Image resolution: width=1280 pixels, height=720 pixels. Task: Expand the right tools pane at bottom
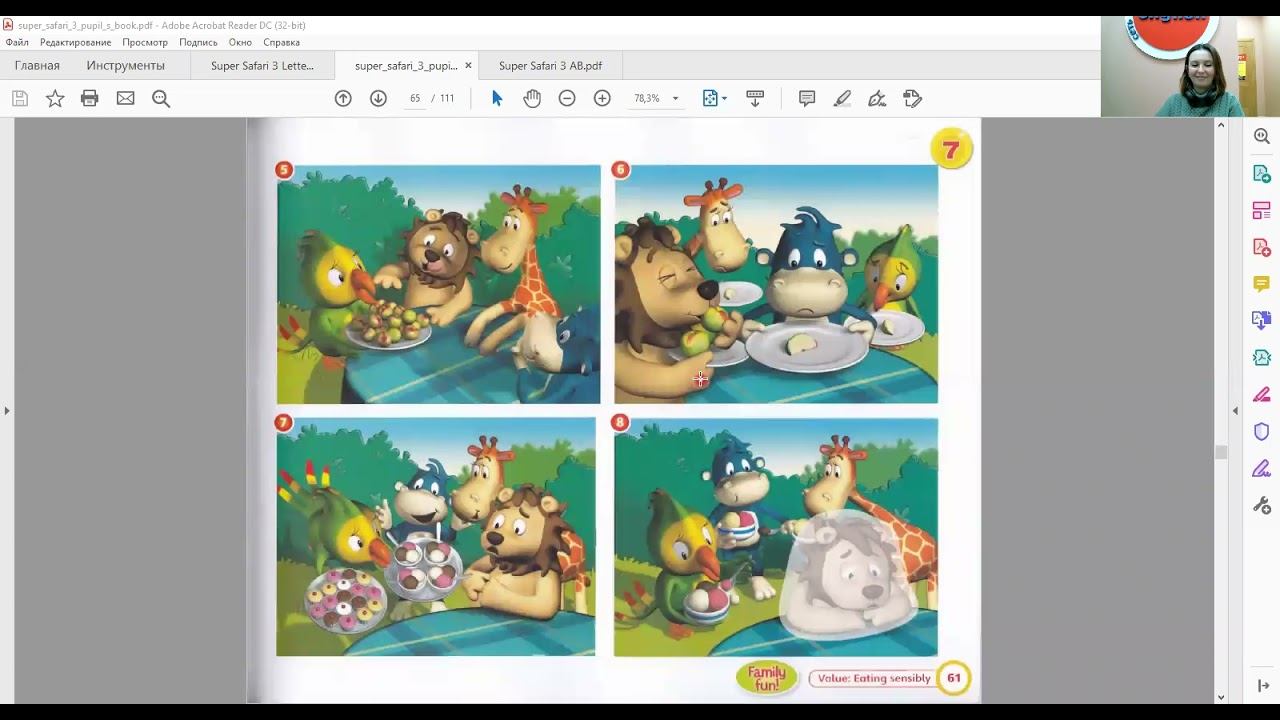coord(1263,686)
